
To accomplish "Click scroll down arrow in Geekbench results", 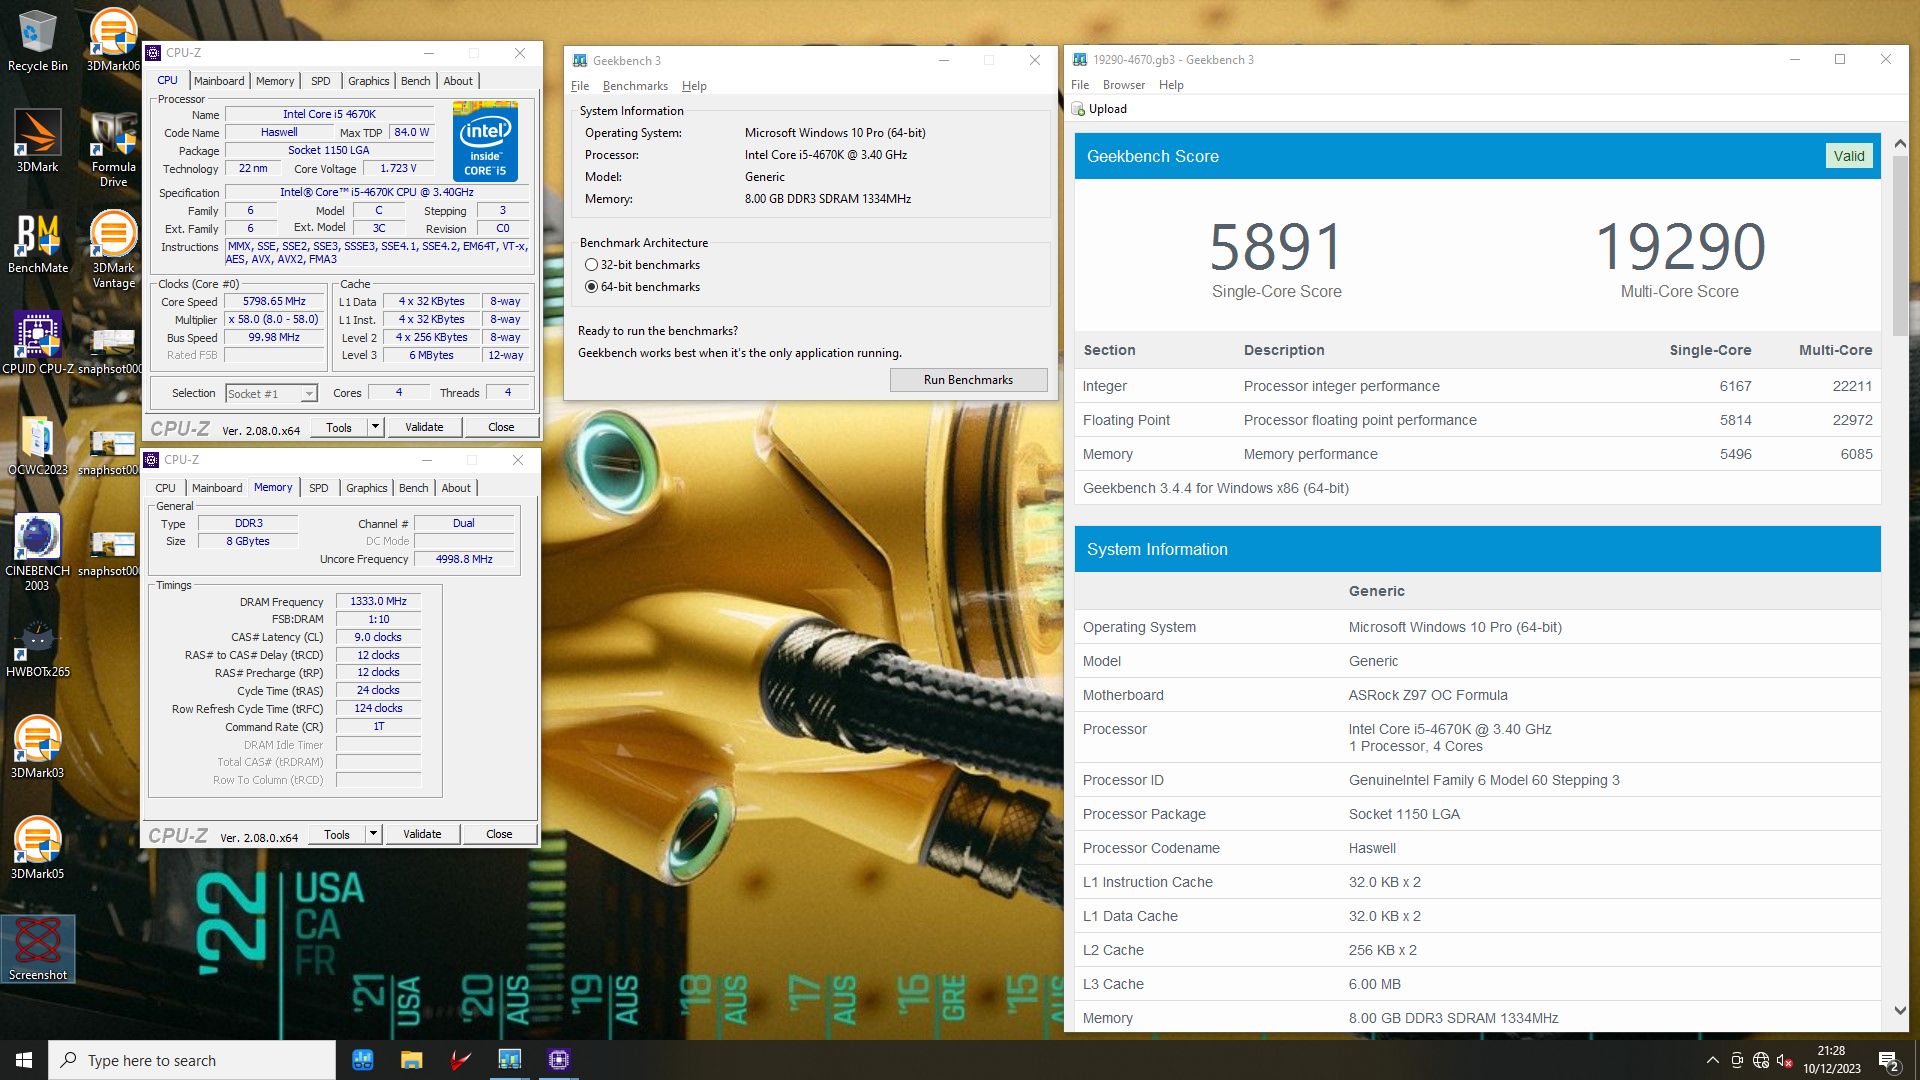I will [x=1900, y=1011].
